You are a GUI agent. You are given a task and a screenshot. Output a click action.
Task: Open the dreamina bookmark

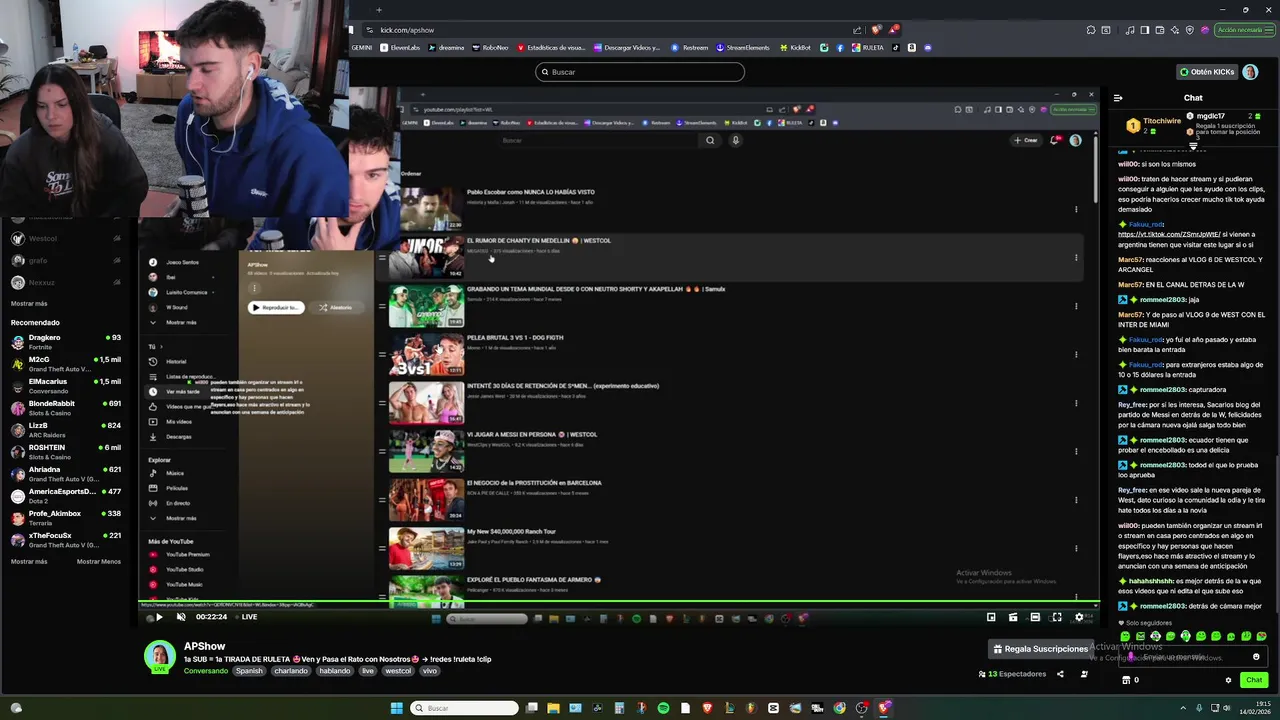[447, 47]
